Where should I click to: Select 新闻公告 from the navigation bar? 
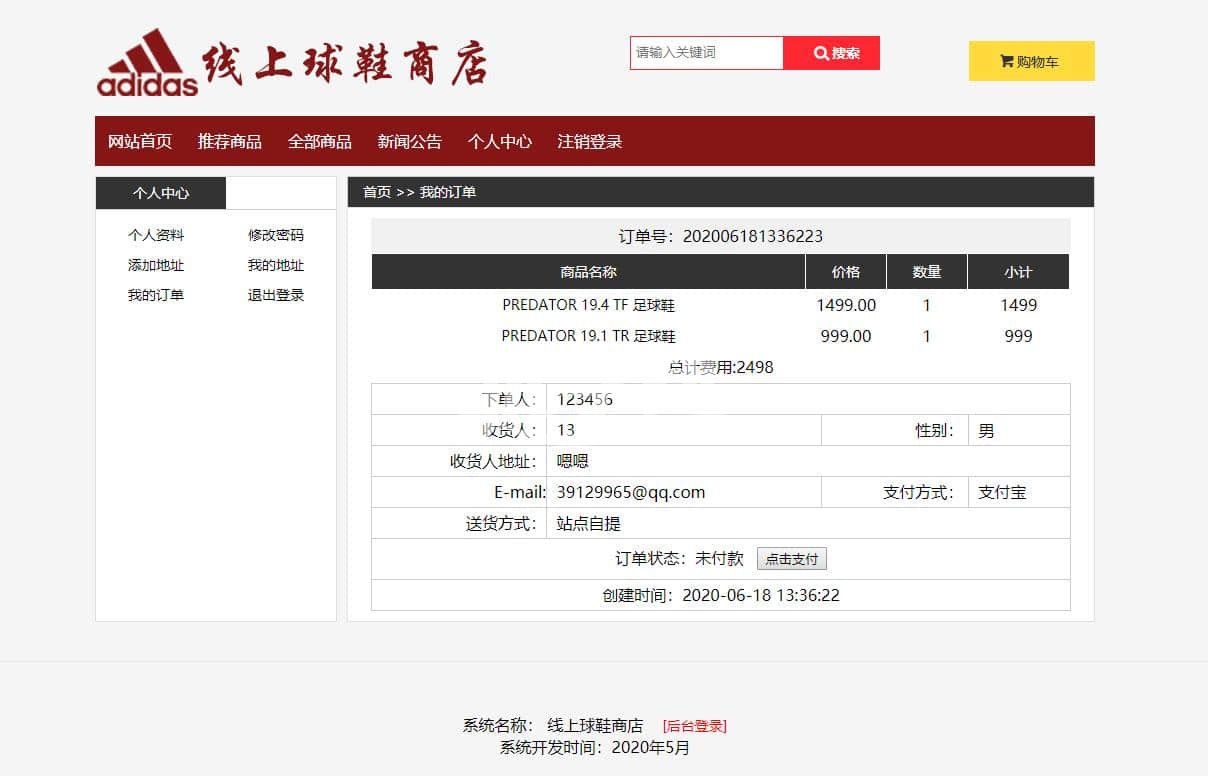409,142
